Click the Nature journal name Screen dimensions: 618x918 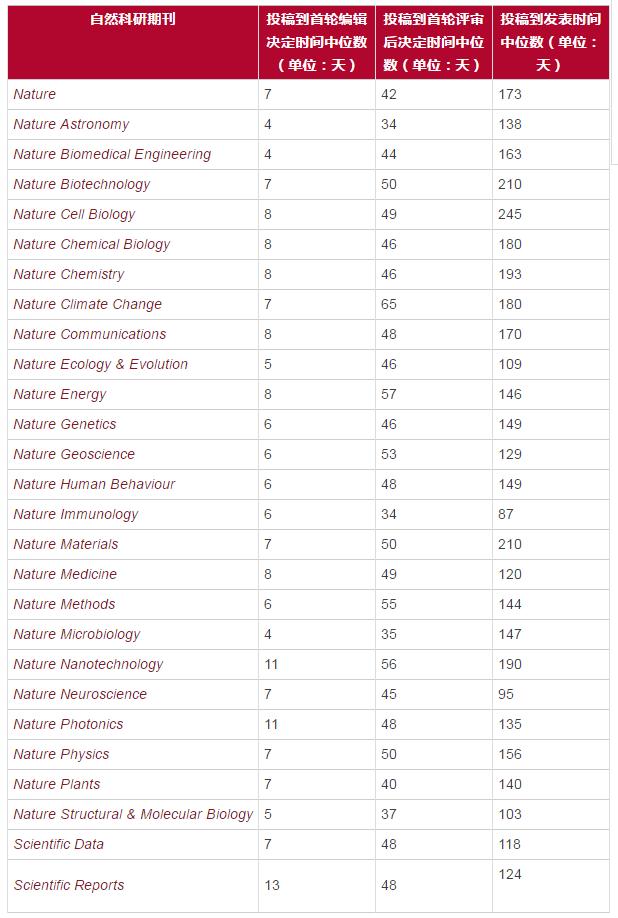(x=35, y=94)
